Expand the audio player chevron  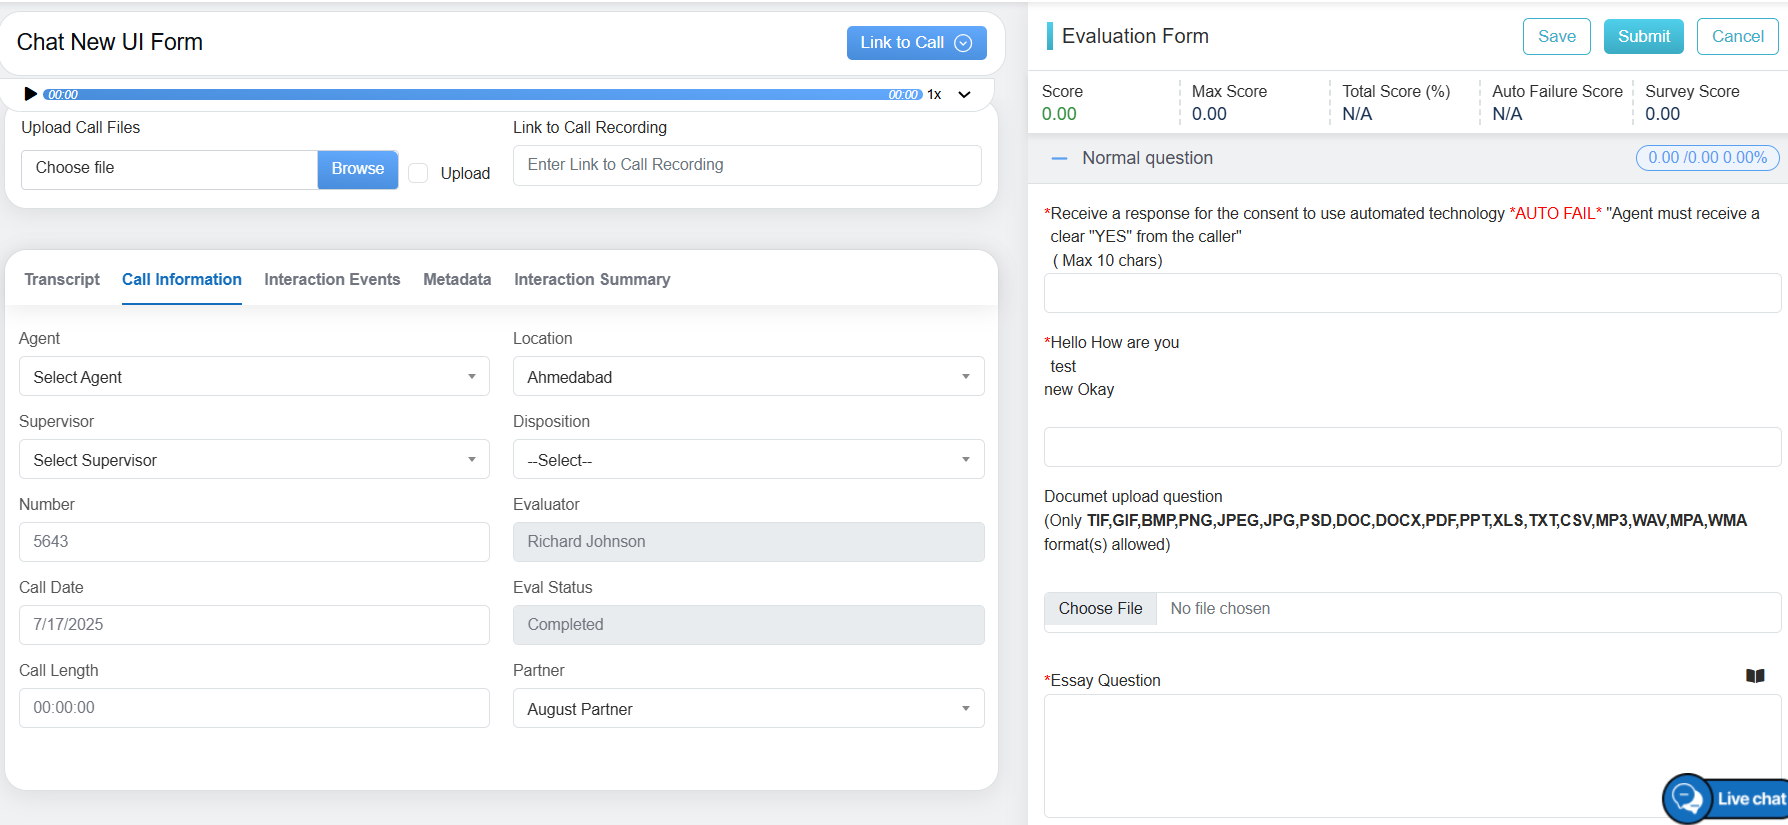[964, 95]
